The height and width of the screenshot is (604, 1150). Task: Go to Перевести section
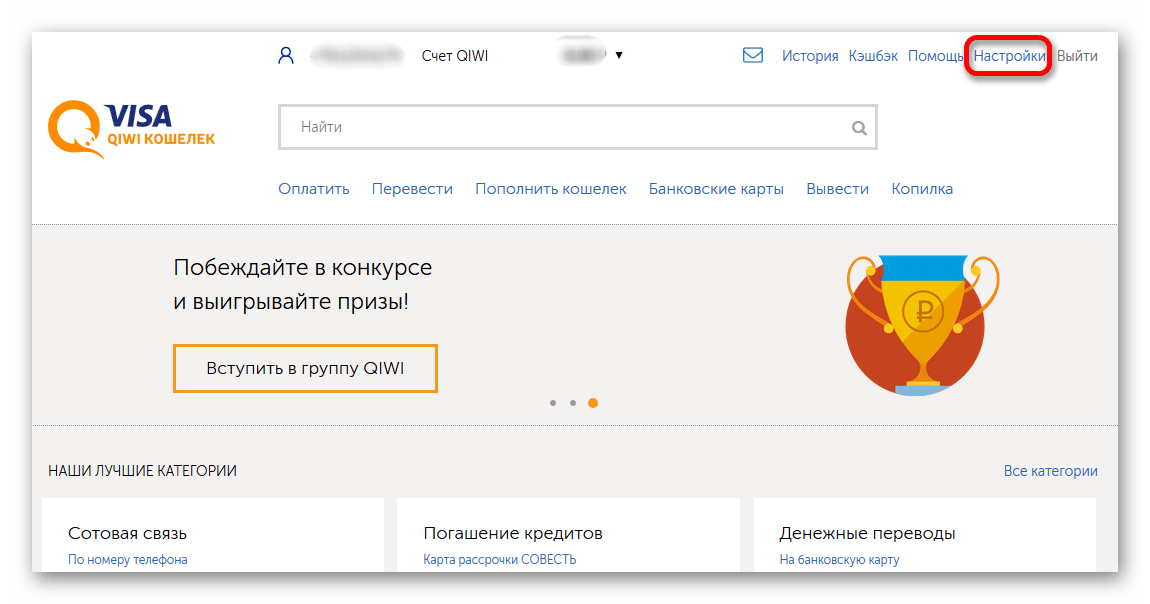[x=412, y=189]
